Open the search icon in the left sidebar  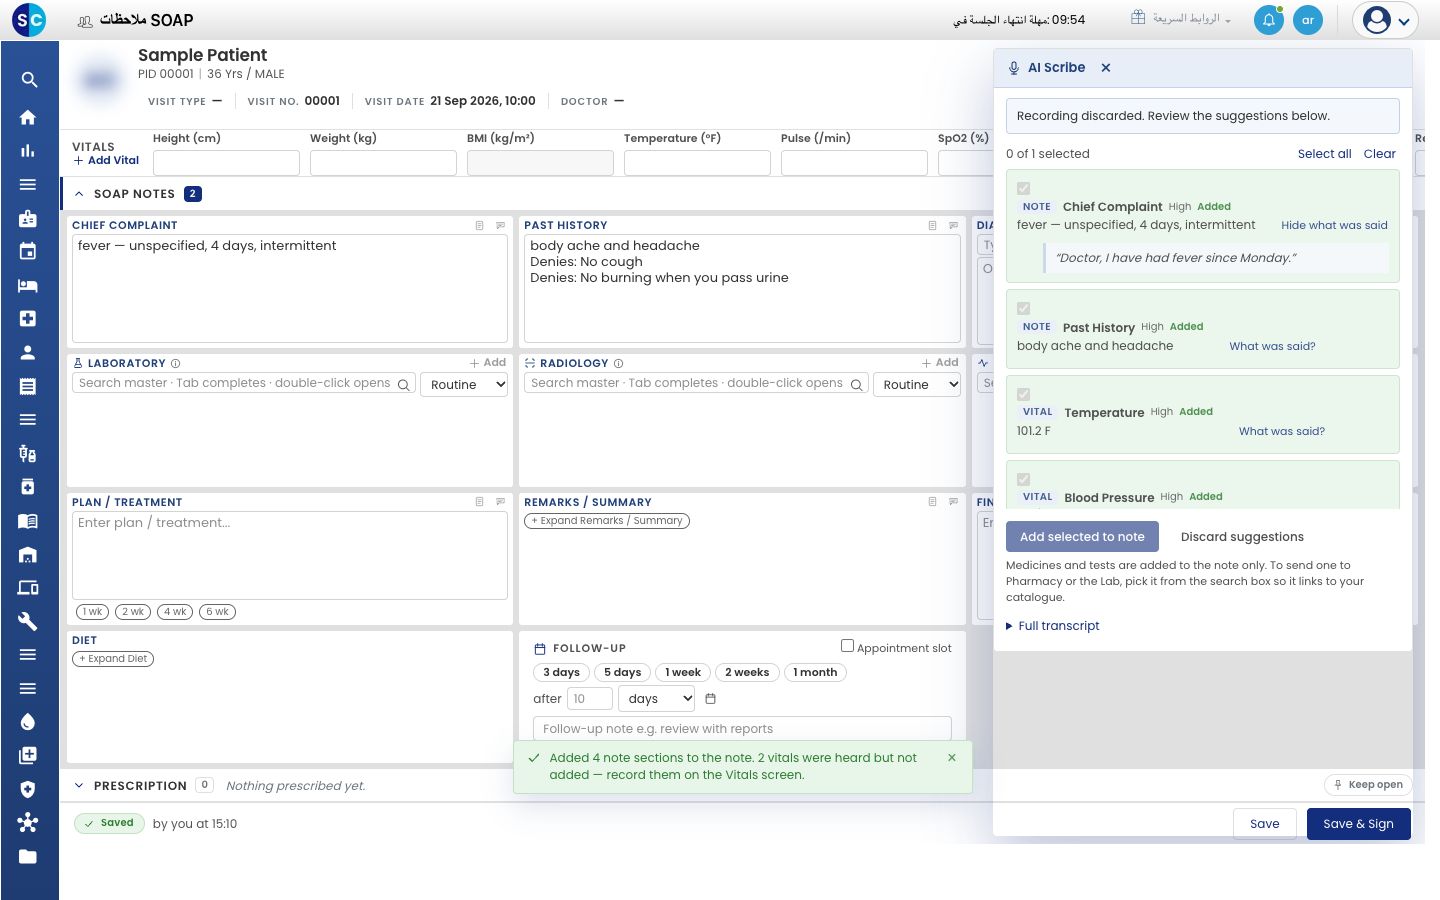point(29,80)
